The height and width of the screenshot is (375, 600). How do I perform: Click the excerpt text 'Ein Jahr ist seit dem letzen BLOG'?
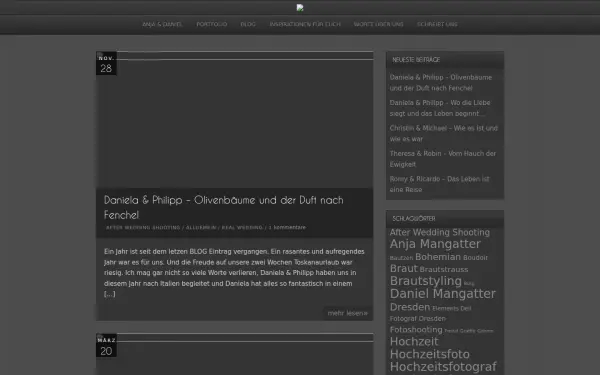[156, 251]
